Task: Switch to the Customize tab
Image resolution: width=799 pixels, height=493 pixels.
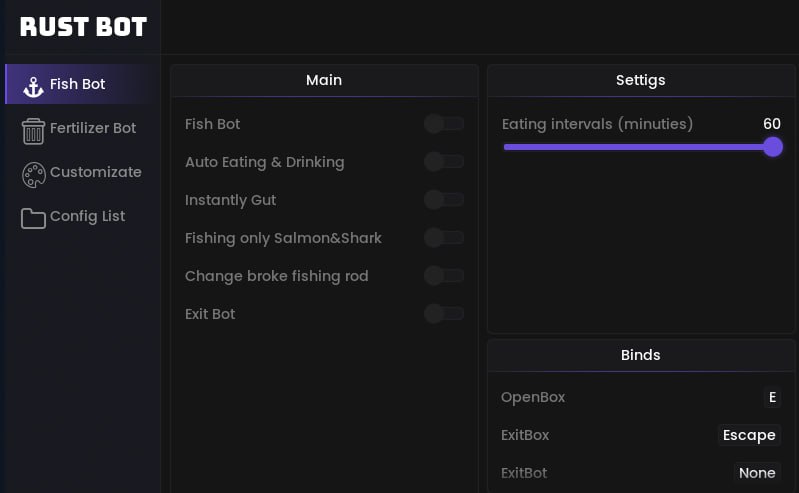Action: click(96, 172)
